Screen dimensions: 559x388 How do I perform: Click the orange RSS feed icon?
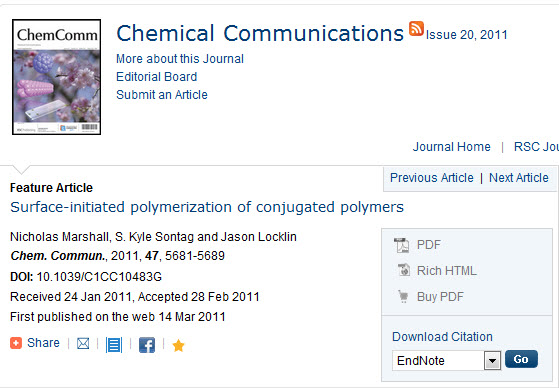tap(416, 29)
